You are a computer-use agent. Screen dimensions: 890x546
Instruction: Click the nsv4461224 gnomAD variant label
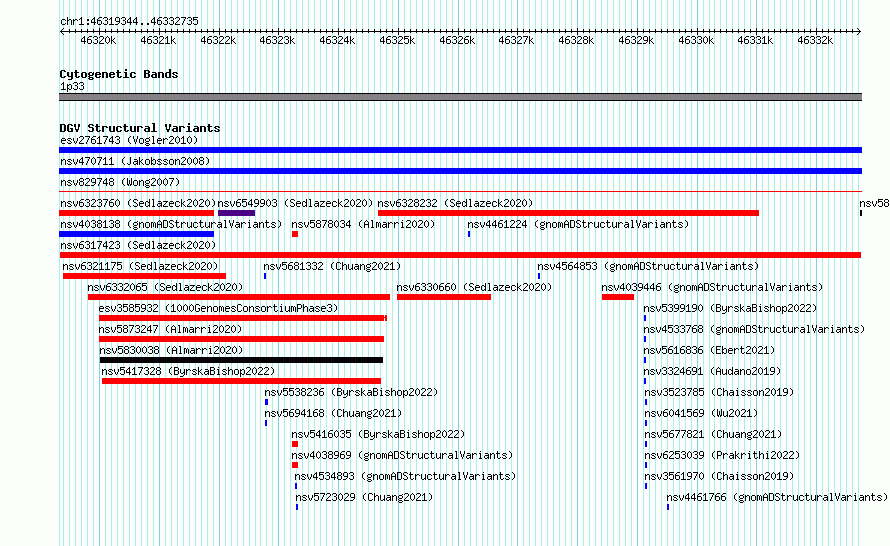(578, 224)
